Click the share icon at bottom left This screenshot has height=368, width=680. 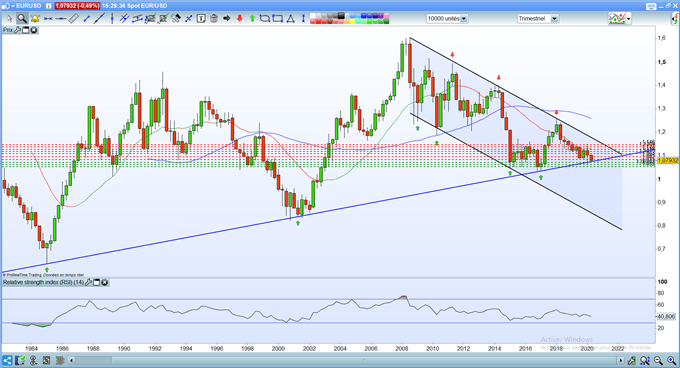tap(7, 360)
